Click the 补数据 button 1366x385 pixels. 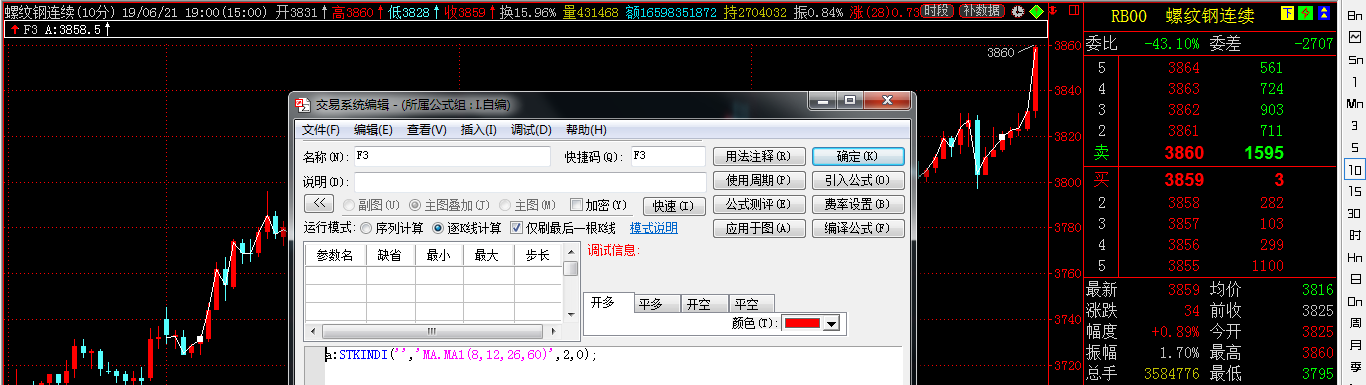coord(982,11)
